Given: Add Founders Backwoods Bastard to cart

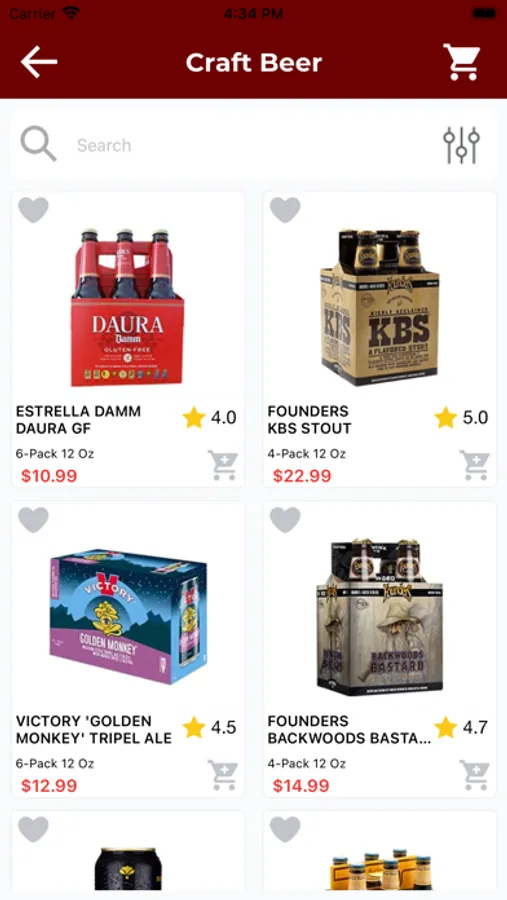Looking at the screenshot, I should point(474,775).
